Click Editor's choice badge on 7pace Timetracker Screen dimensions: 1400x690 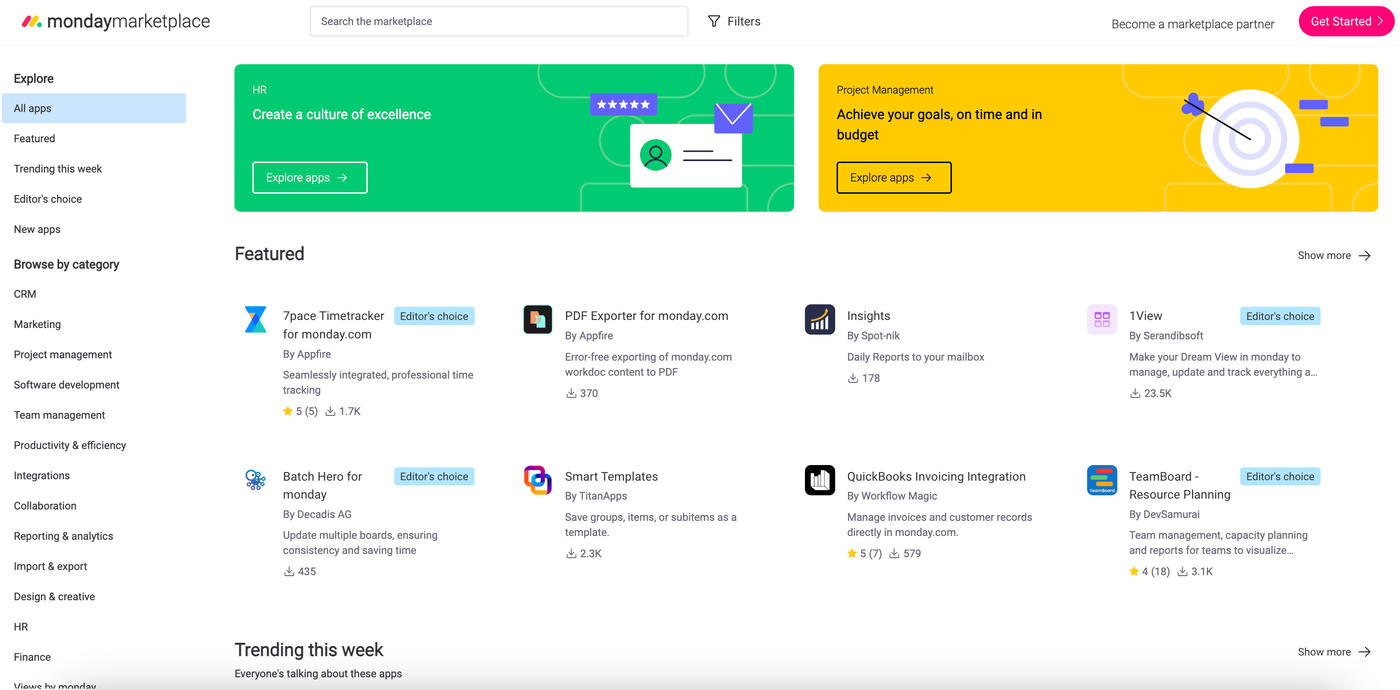434,316
